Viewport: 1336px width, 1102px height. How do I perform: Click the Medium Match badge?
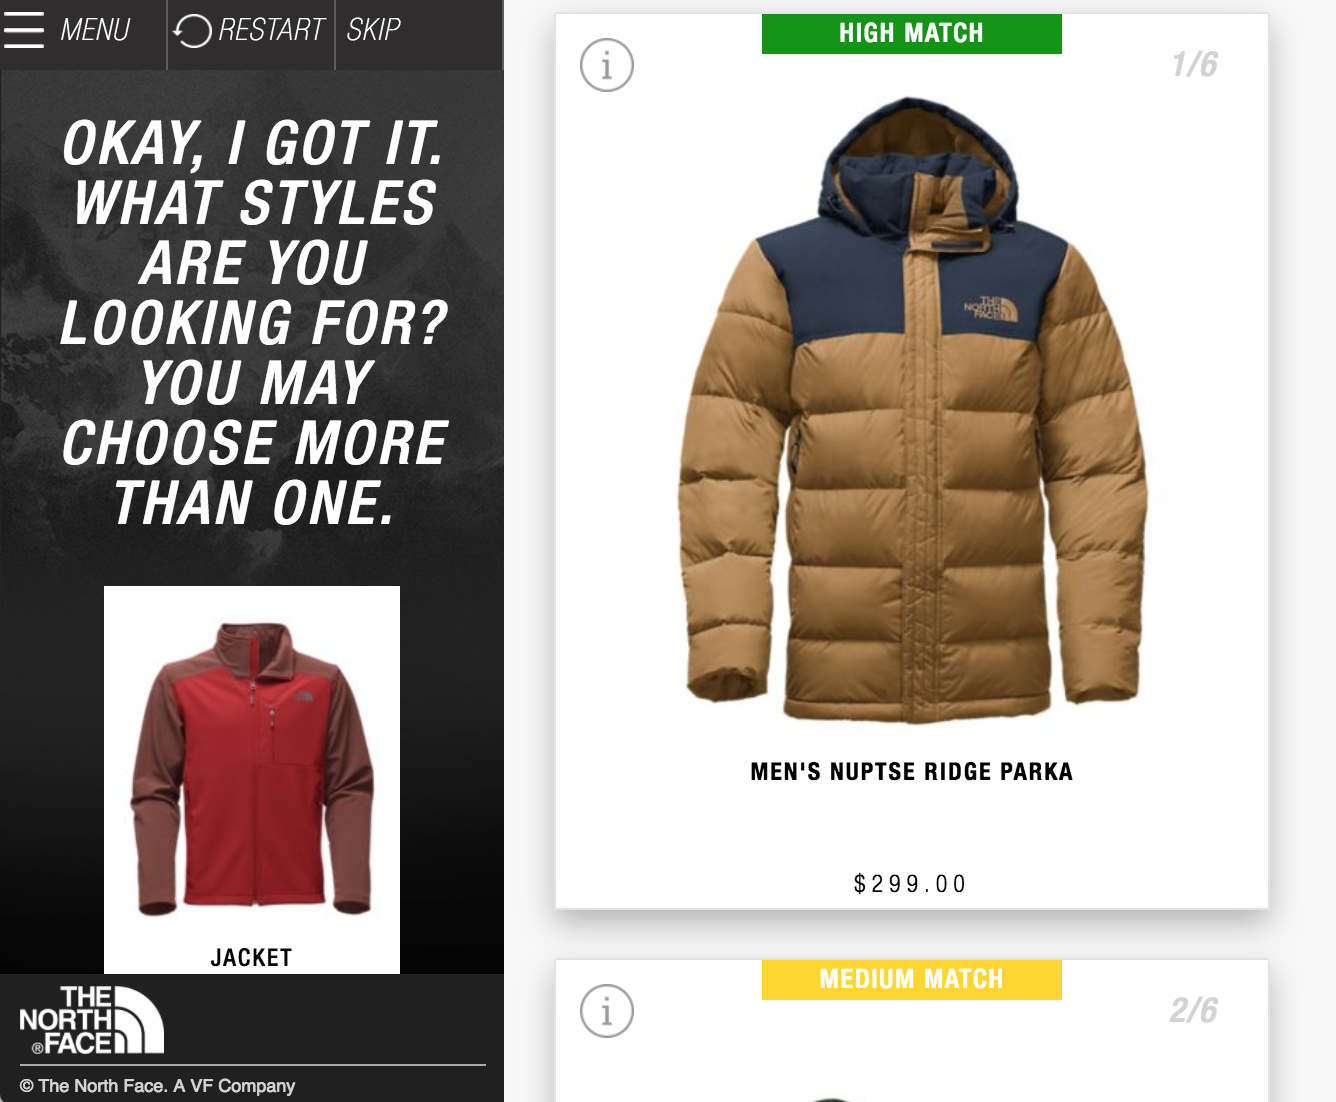(912, 980)
